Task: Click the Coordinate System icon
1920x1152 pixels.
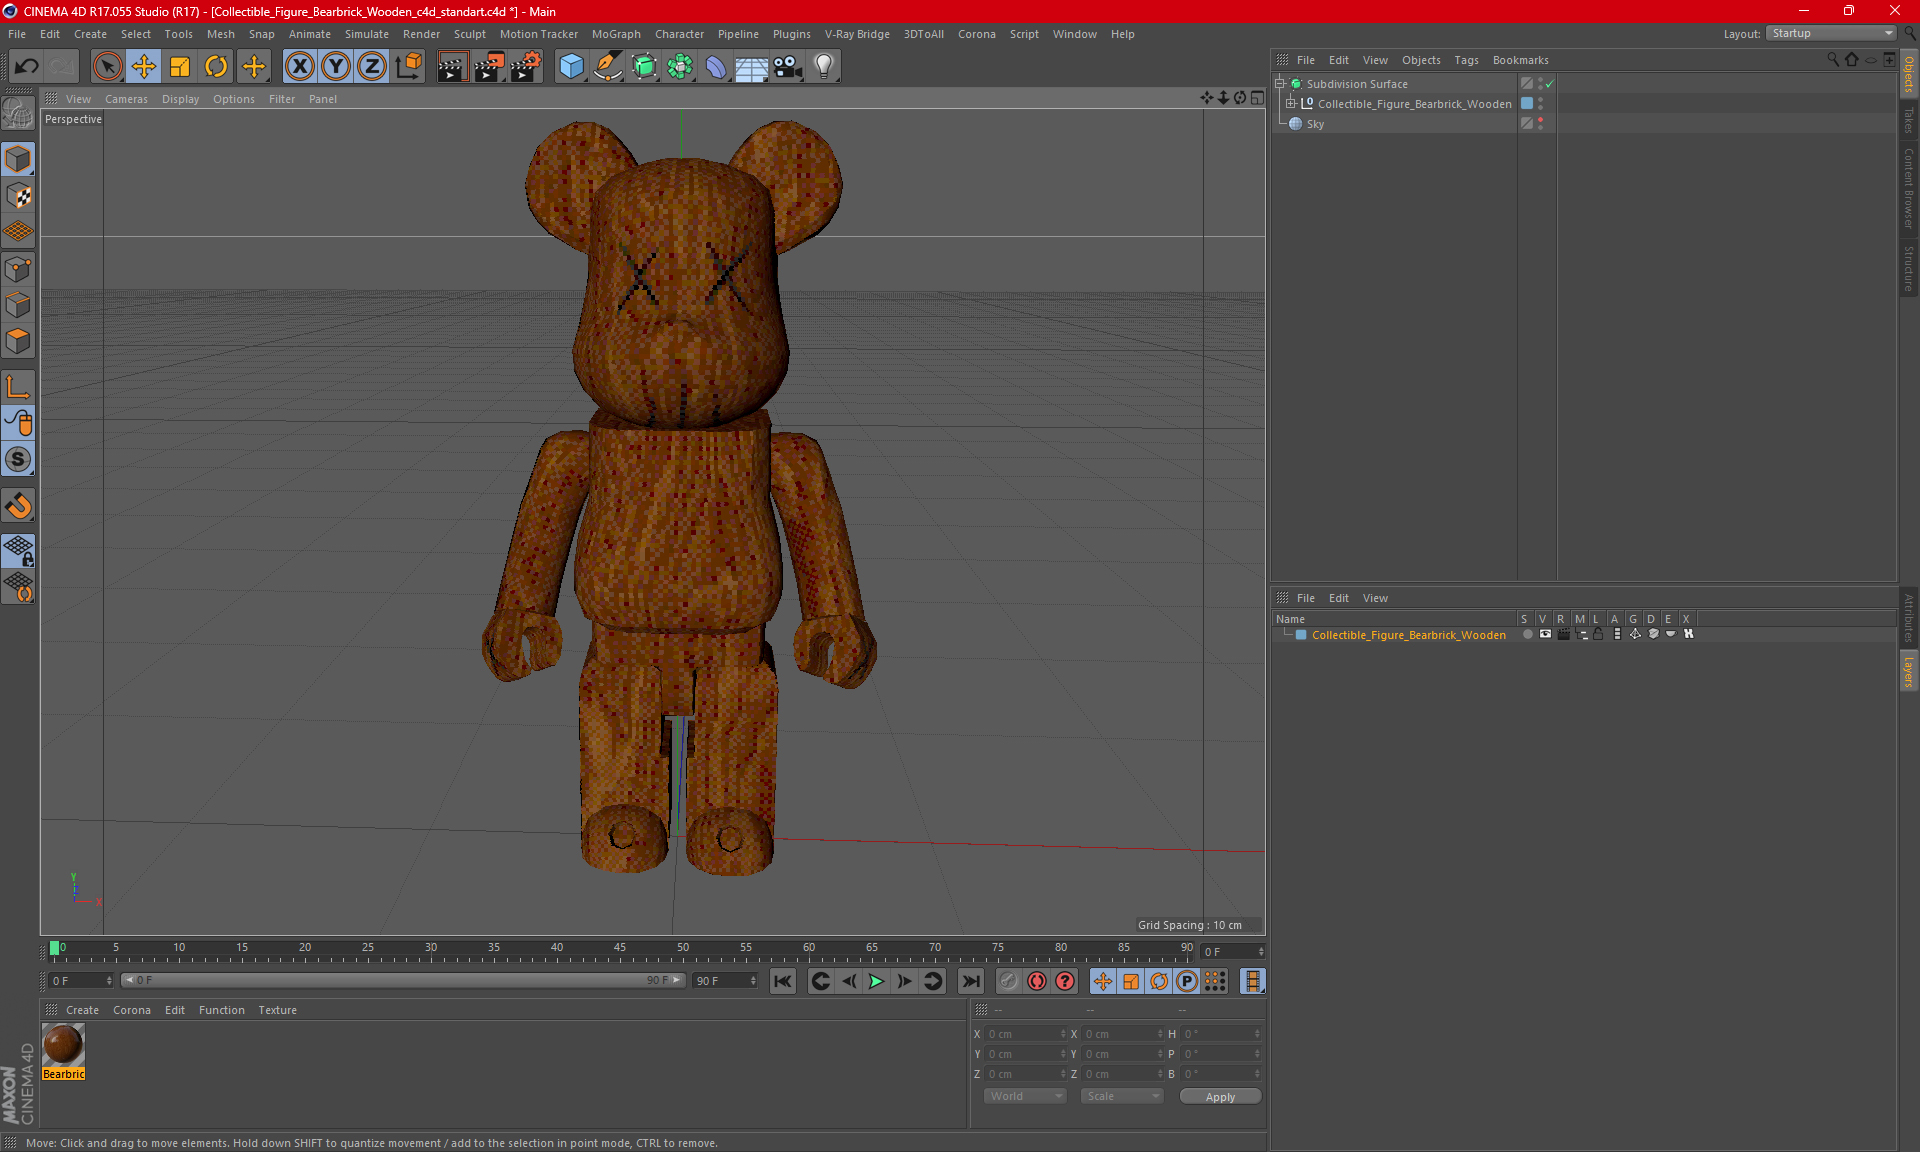Action: click(x=409, y=66)
